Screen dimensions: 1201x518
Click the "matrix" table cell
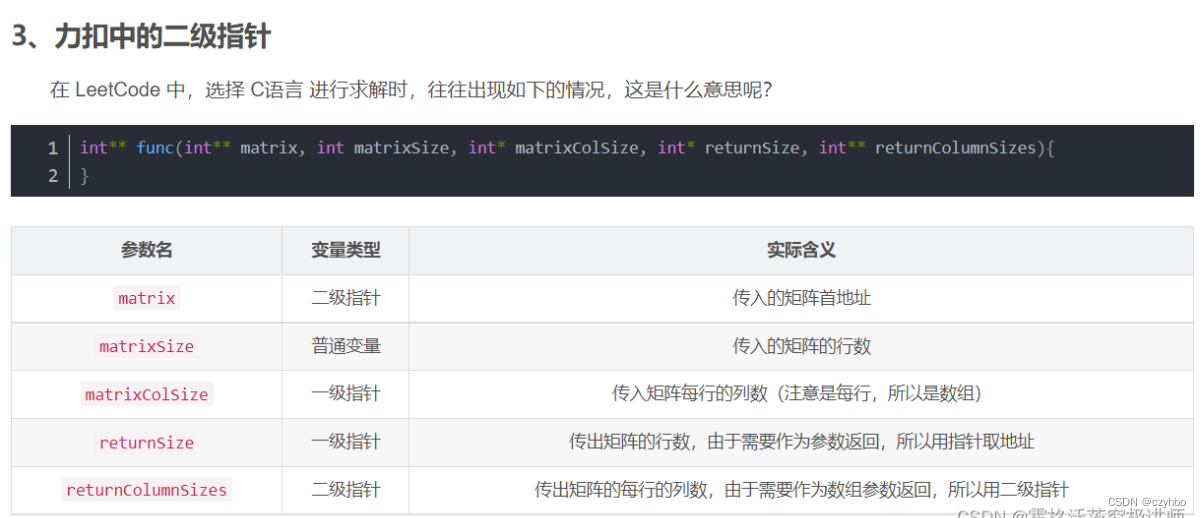[147, 298]
